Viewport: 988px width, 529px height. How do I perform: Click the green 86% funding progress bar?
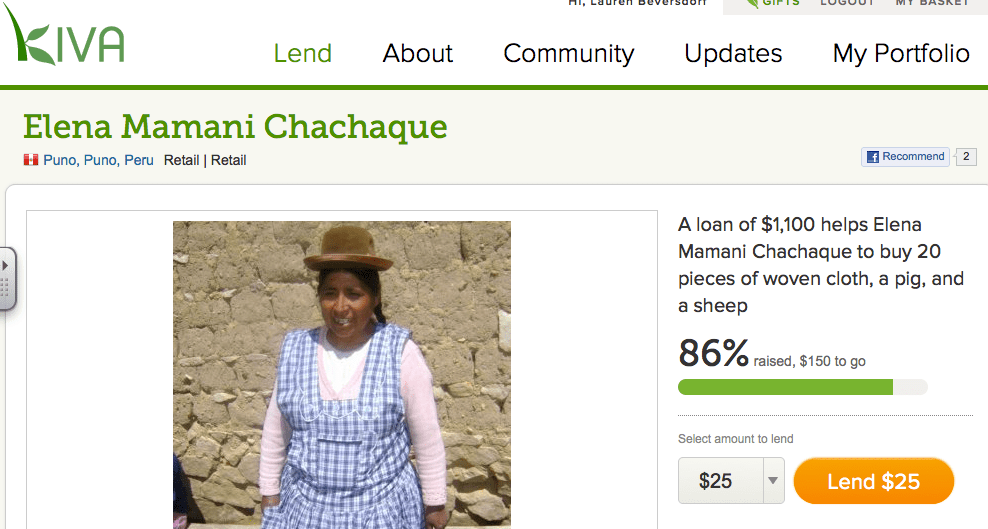(x=785, y=387)
